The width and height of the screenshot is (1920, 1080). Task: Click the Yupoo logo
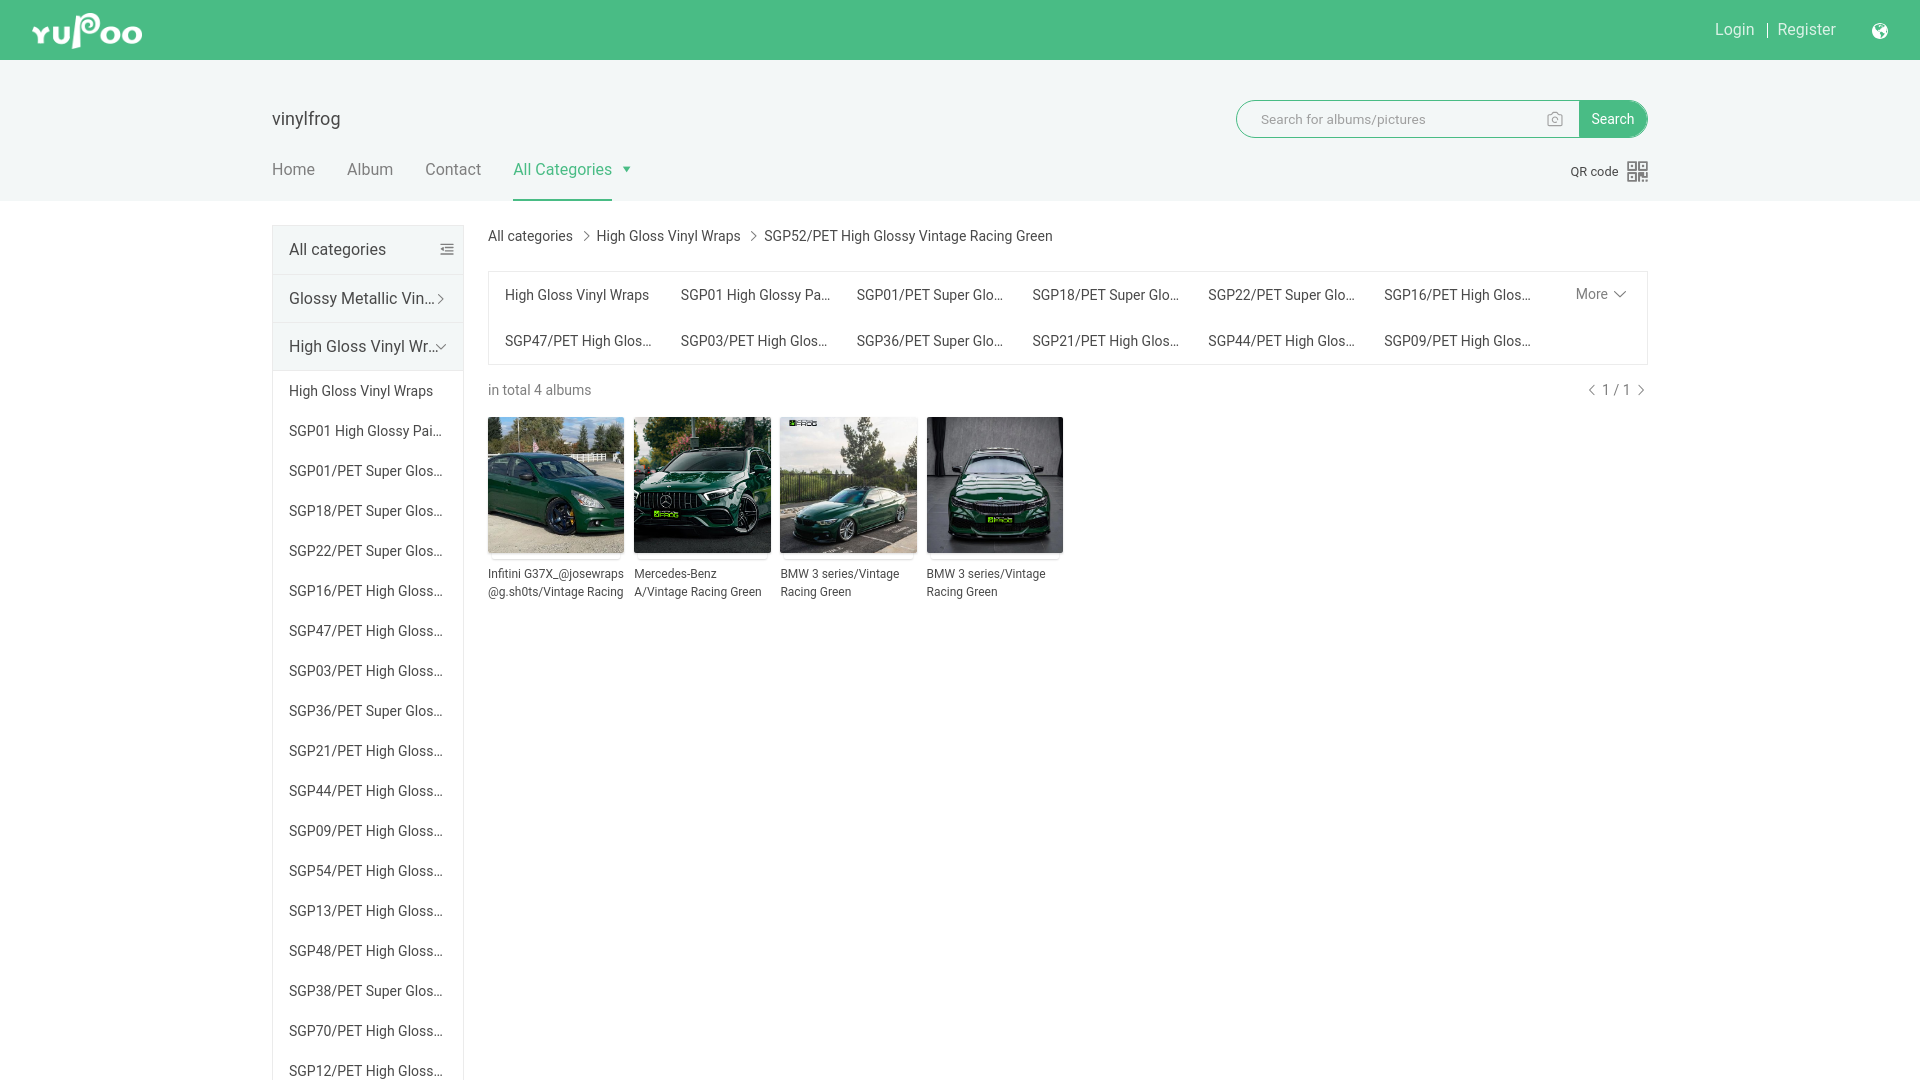(87, 31)
